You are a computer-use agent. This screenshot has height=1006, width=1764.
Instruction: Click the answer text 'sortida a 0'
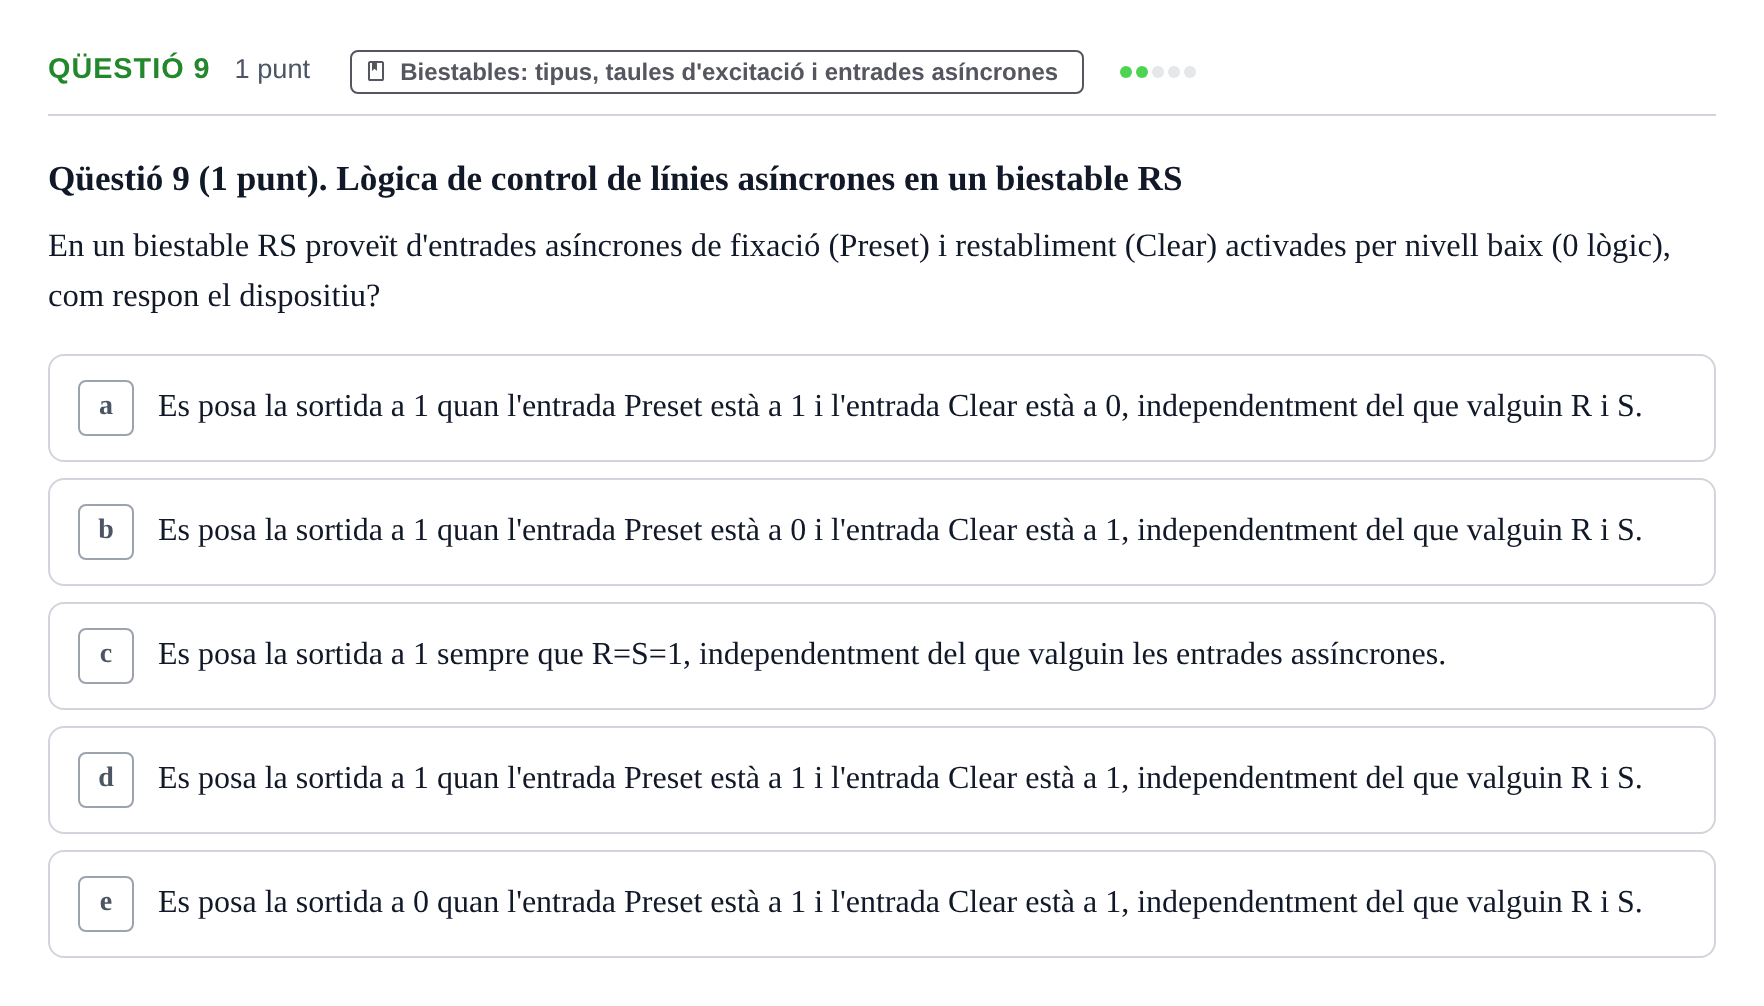click(900, 902)
